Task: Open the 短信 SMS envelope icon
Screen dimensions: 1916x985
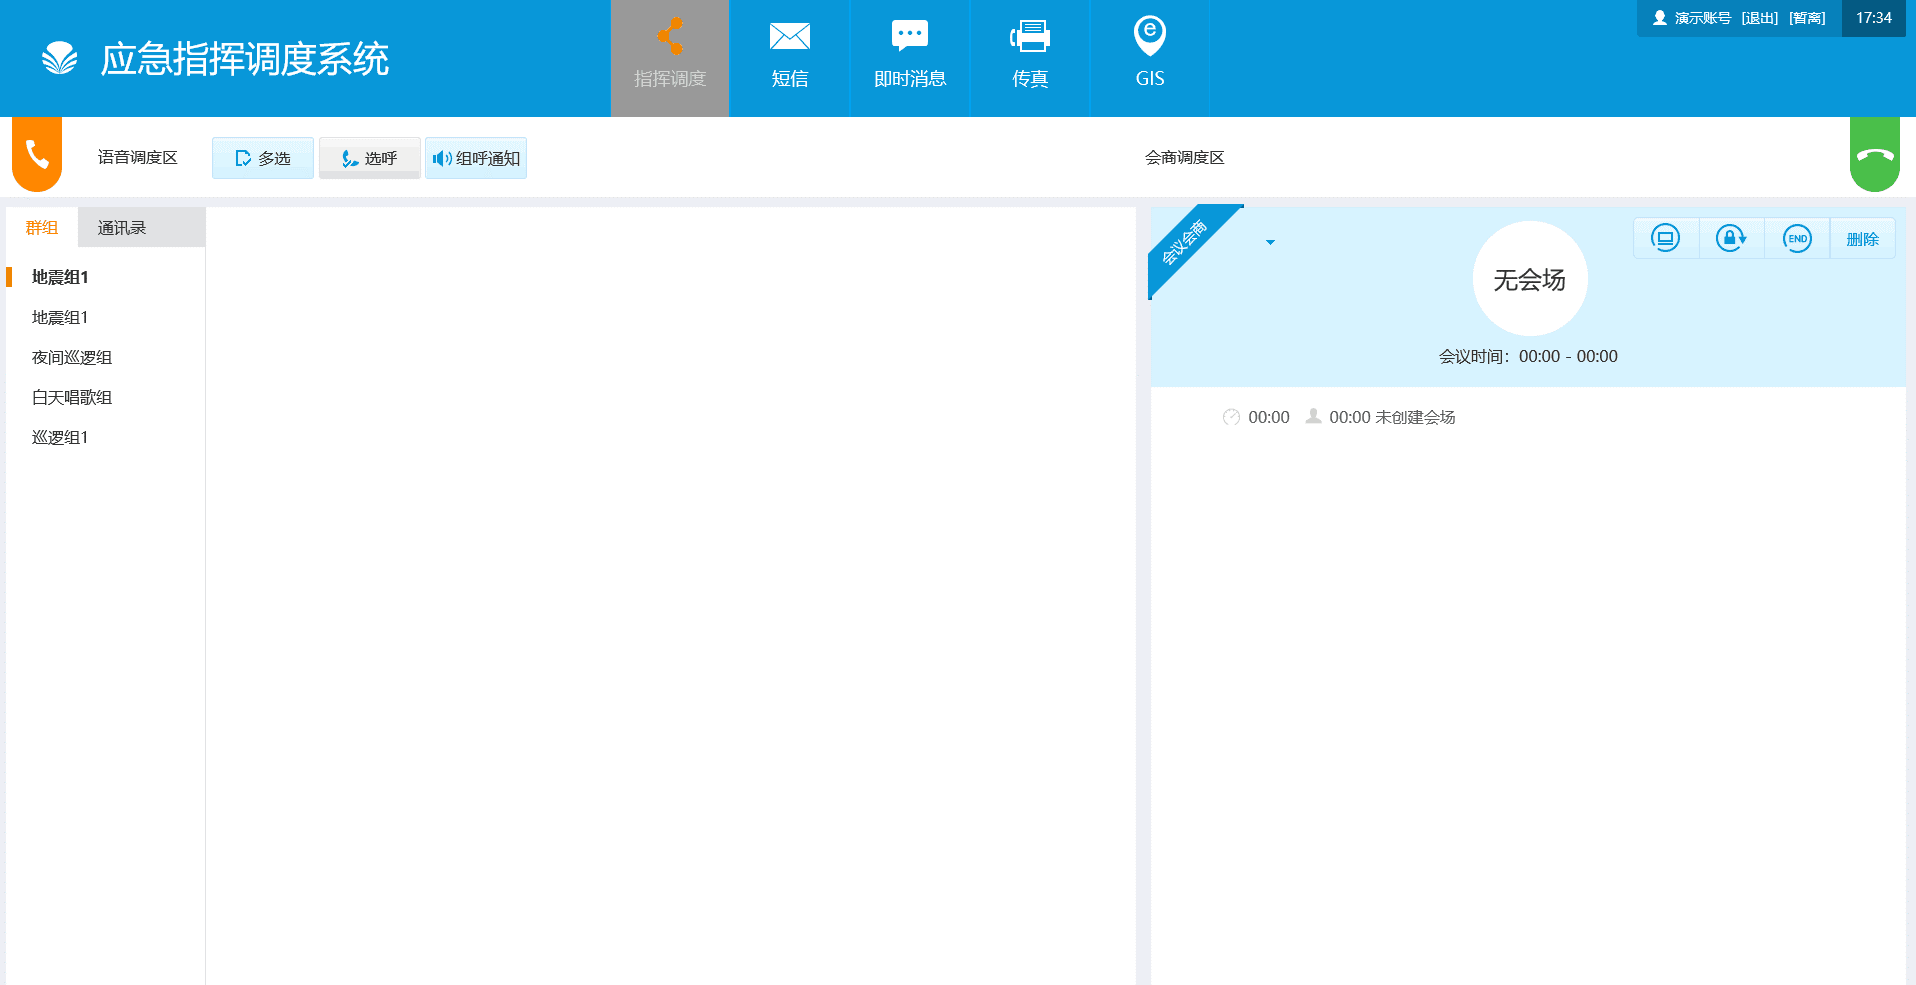Action: [789, 38]
